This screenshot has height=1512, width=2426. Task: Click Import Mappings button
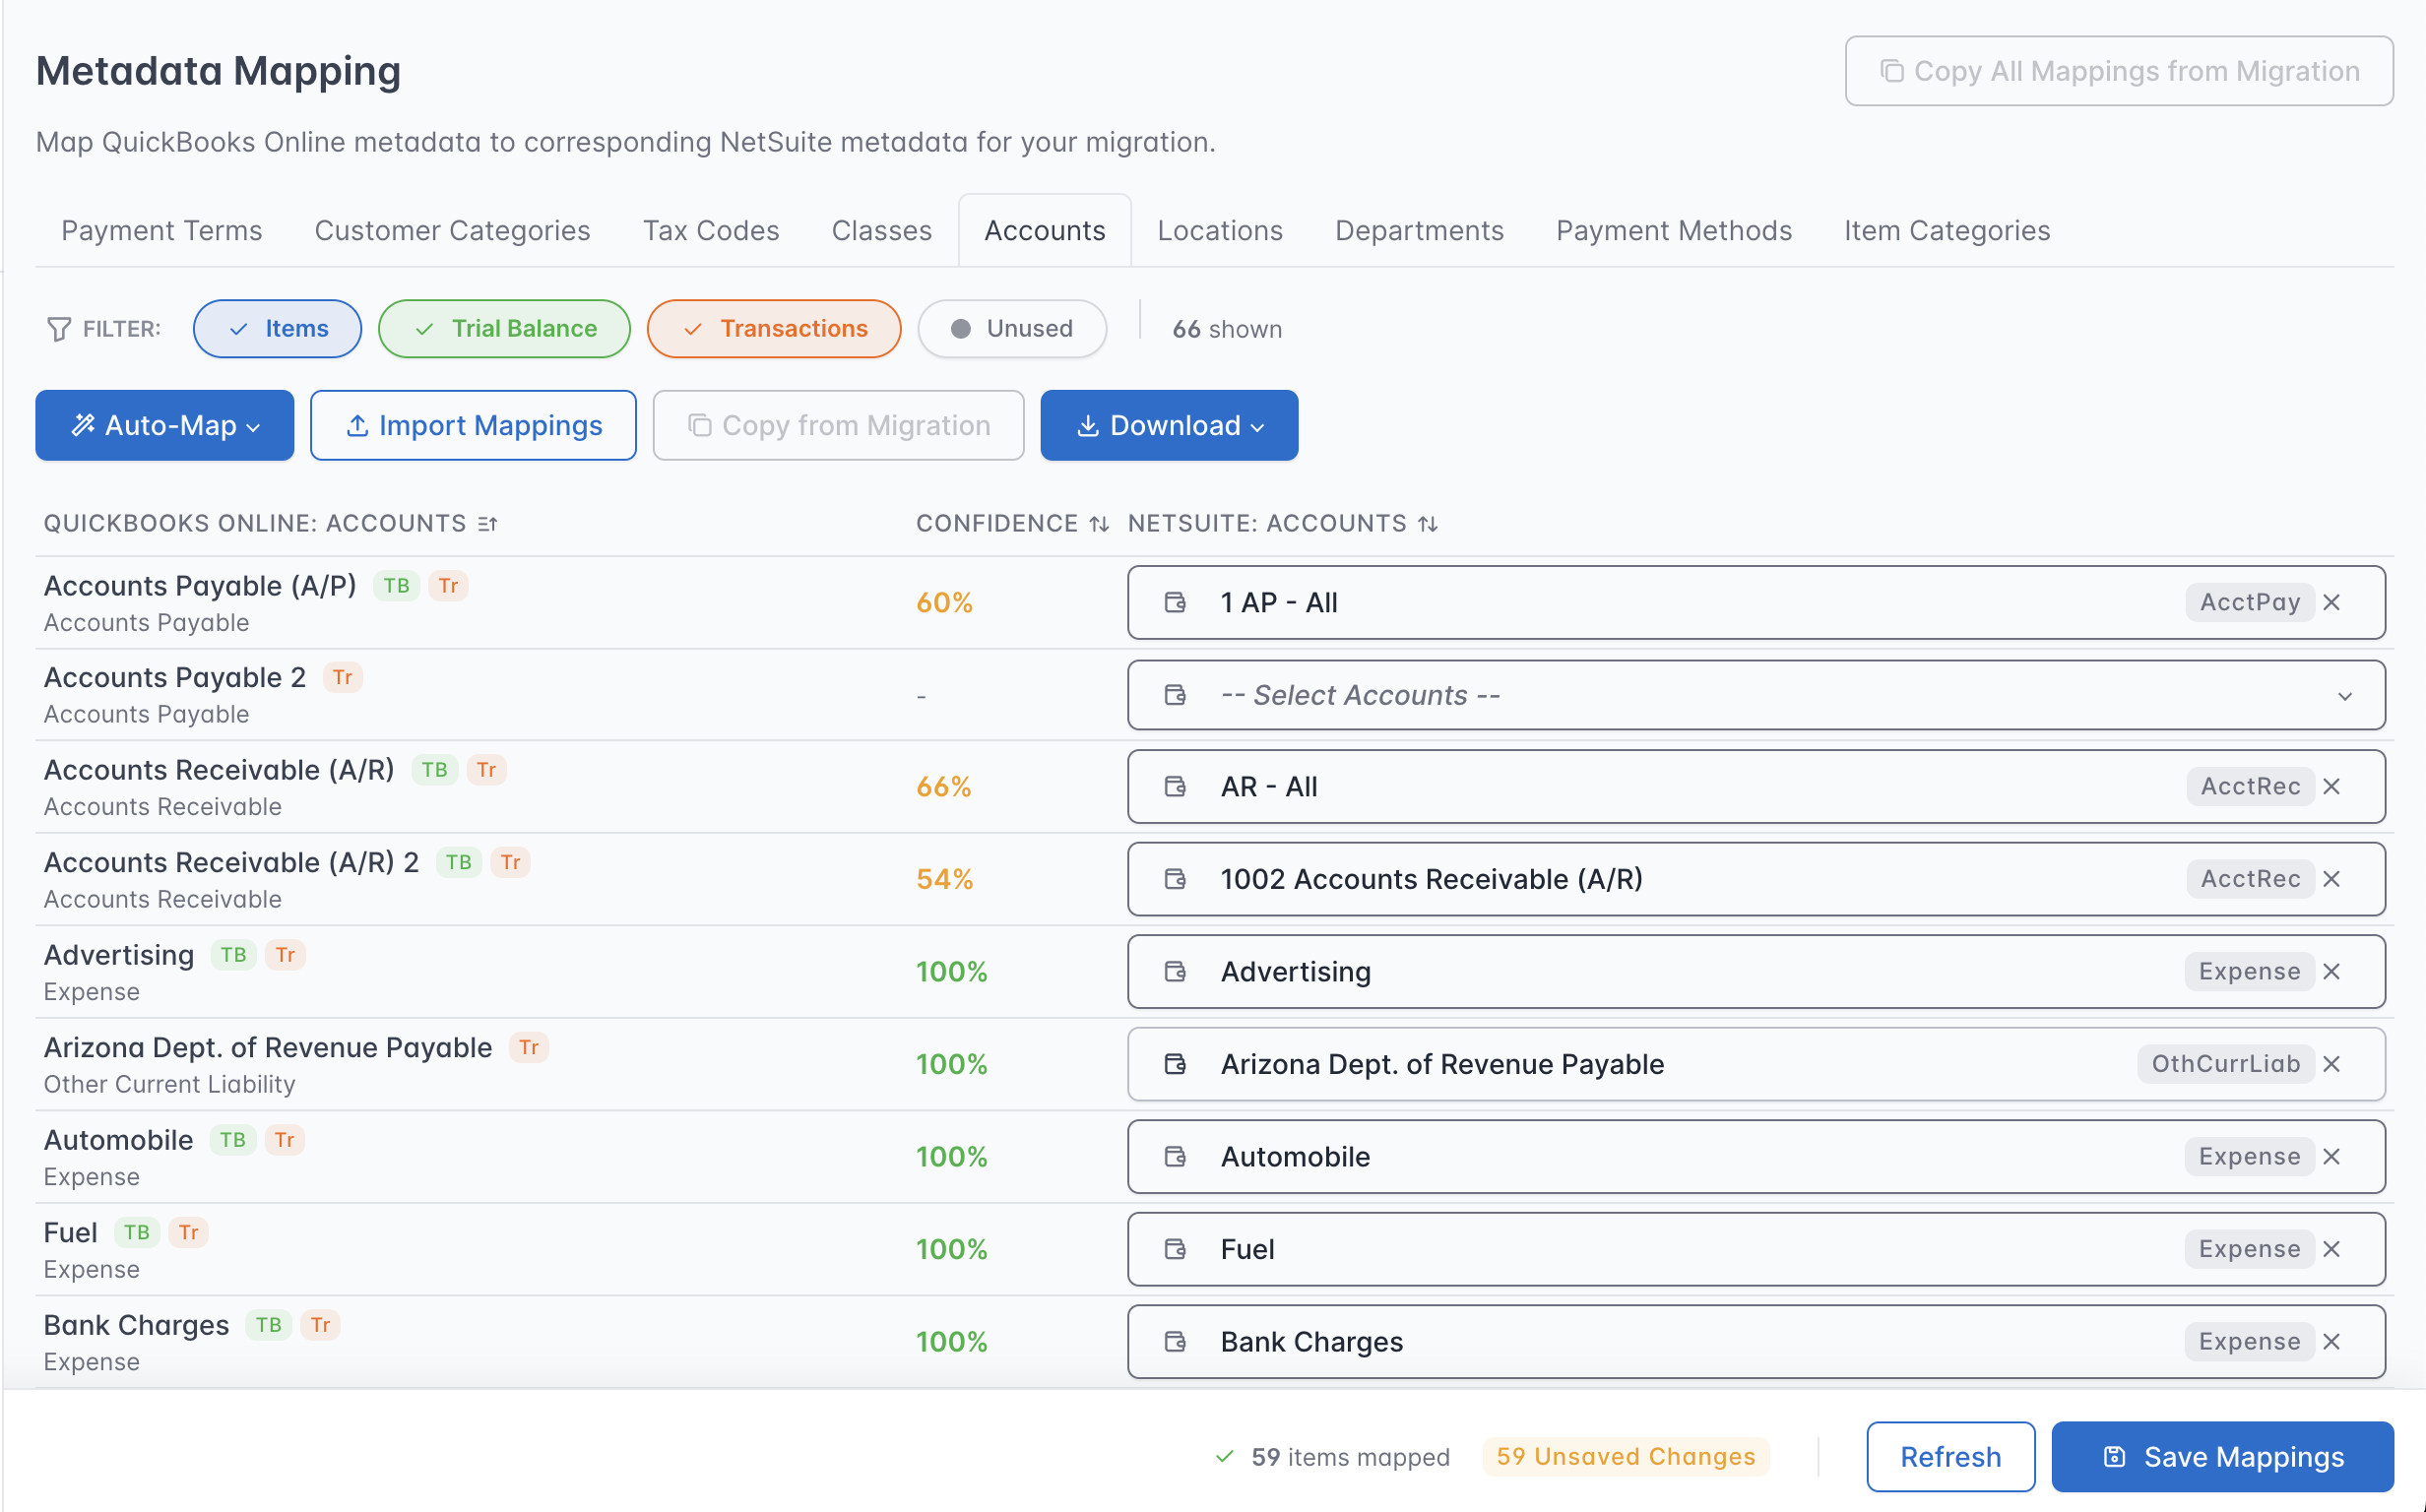[x=473, y=426]
